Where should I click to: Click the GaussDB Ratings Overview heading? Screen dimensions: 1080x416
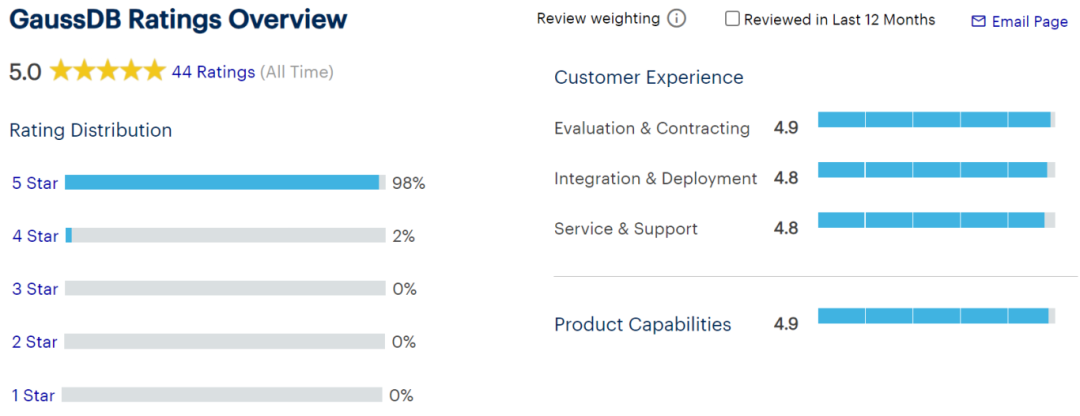(179, 19)
